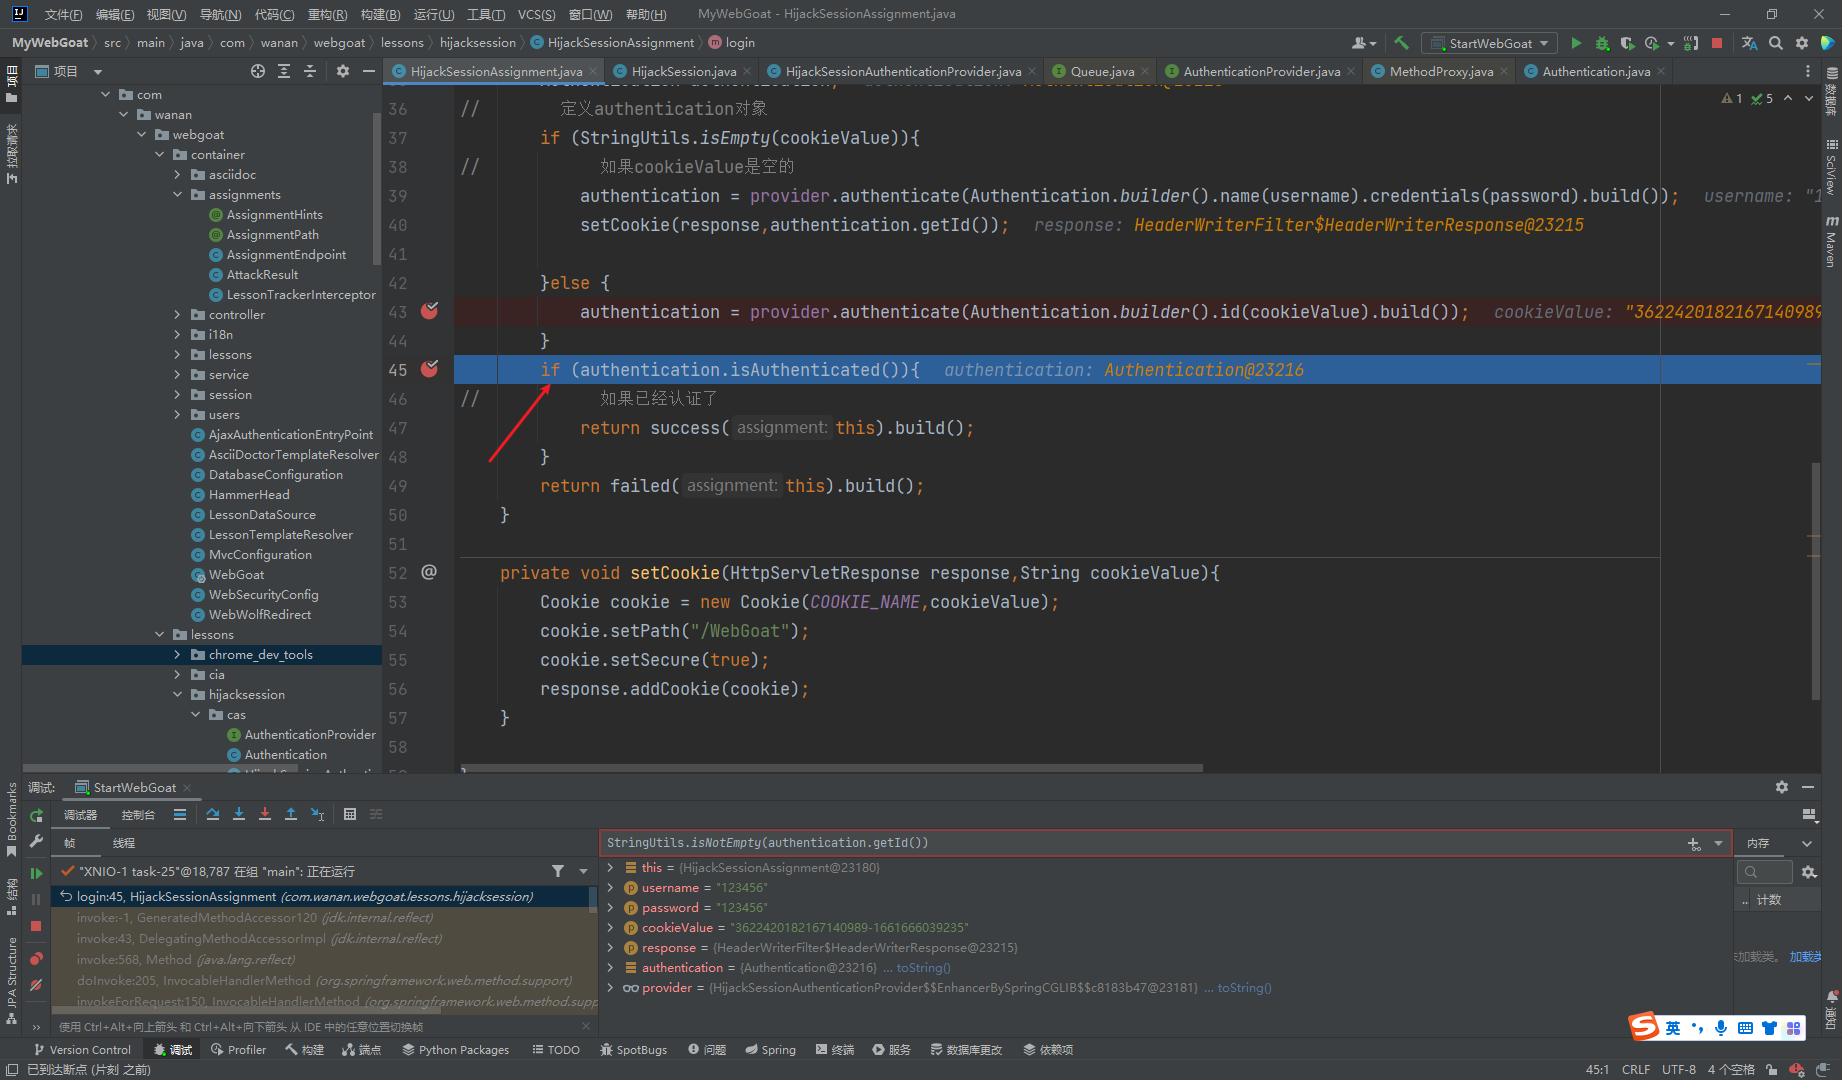Click the toString() link for authentication
The width and height of the screenshot is (1842, 1080).
923,967
